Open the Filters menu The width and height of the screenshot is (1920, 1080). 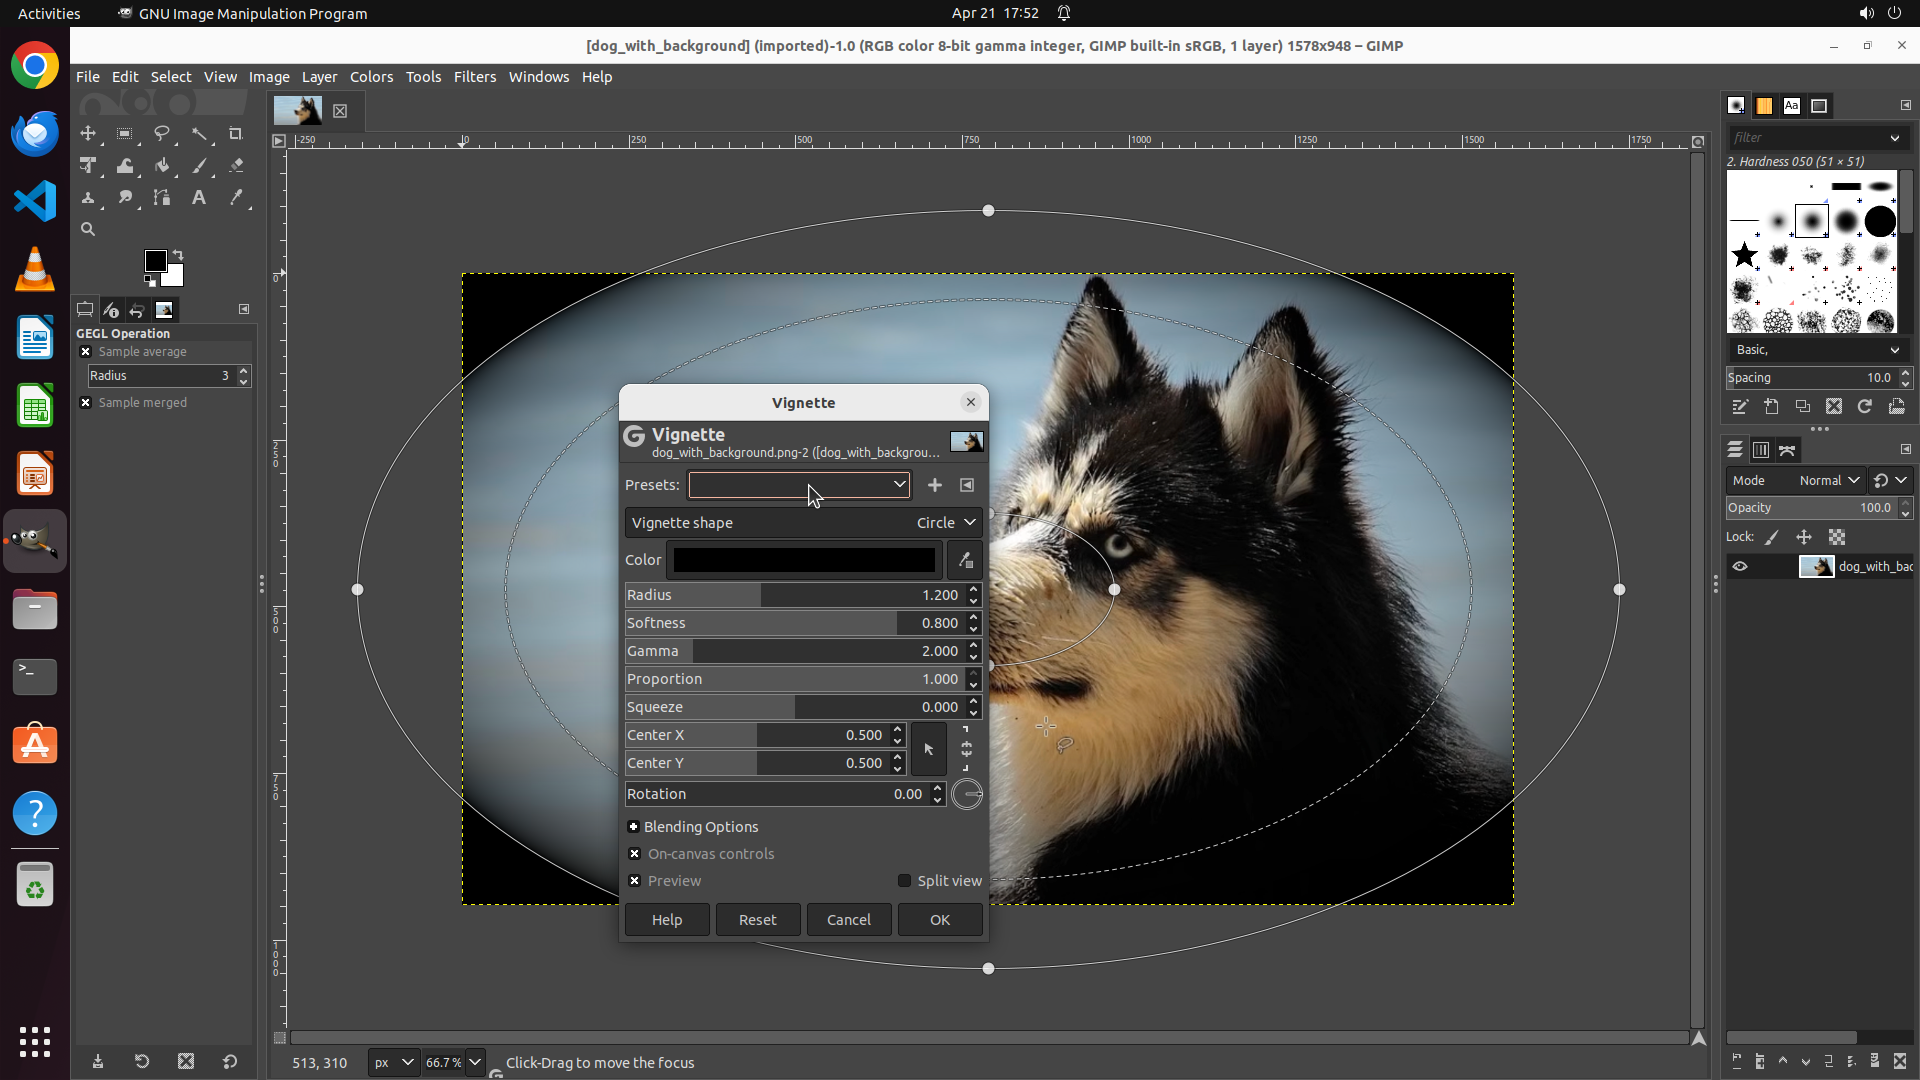coord(474,77)
